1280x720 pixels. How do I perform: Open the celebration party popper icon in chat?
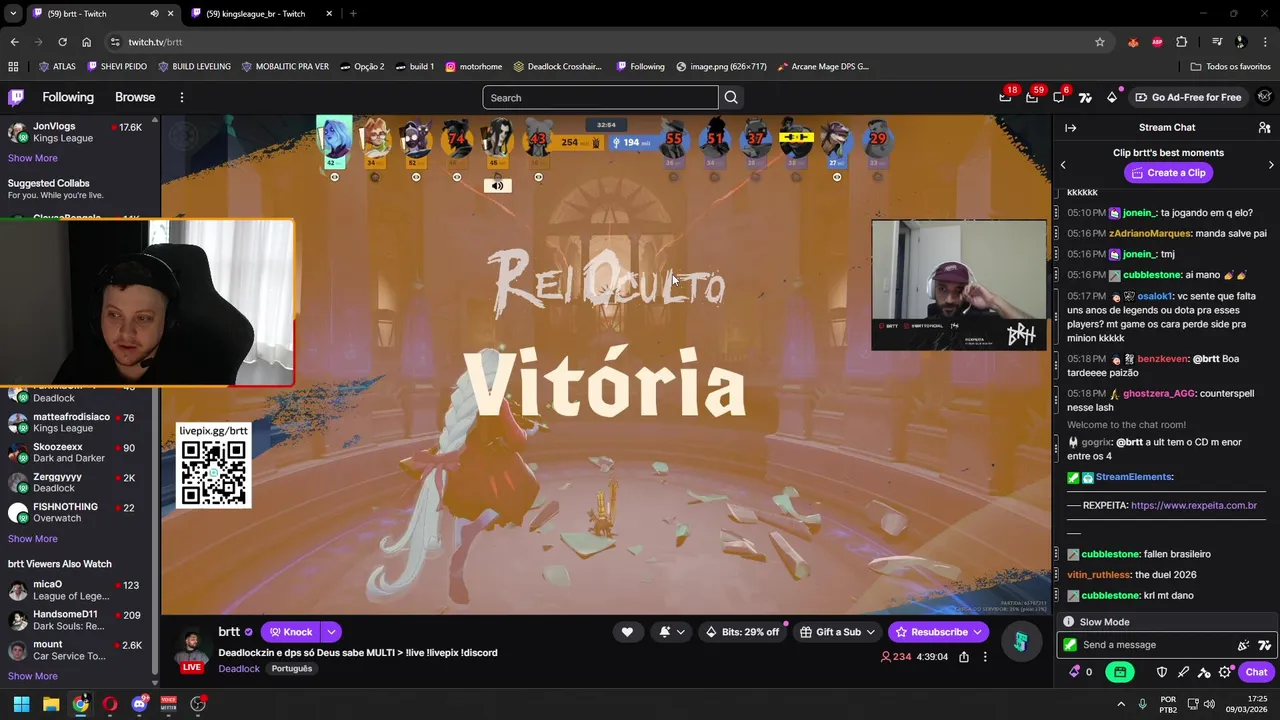coord(1243,645)
